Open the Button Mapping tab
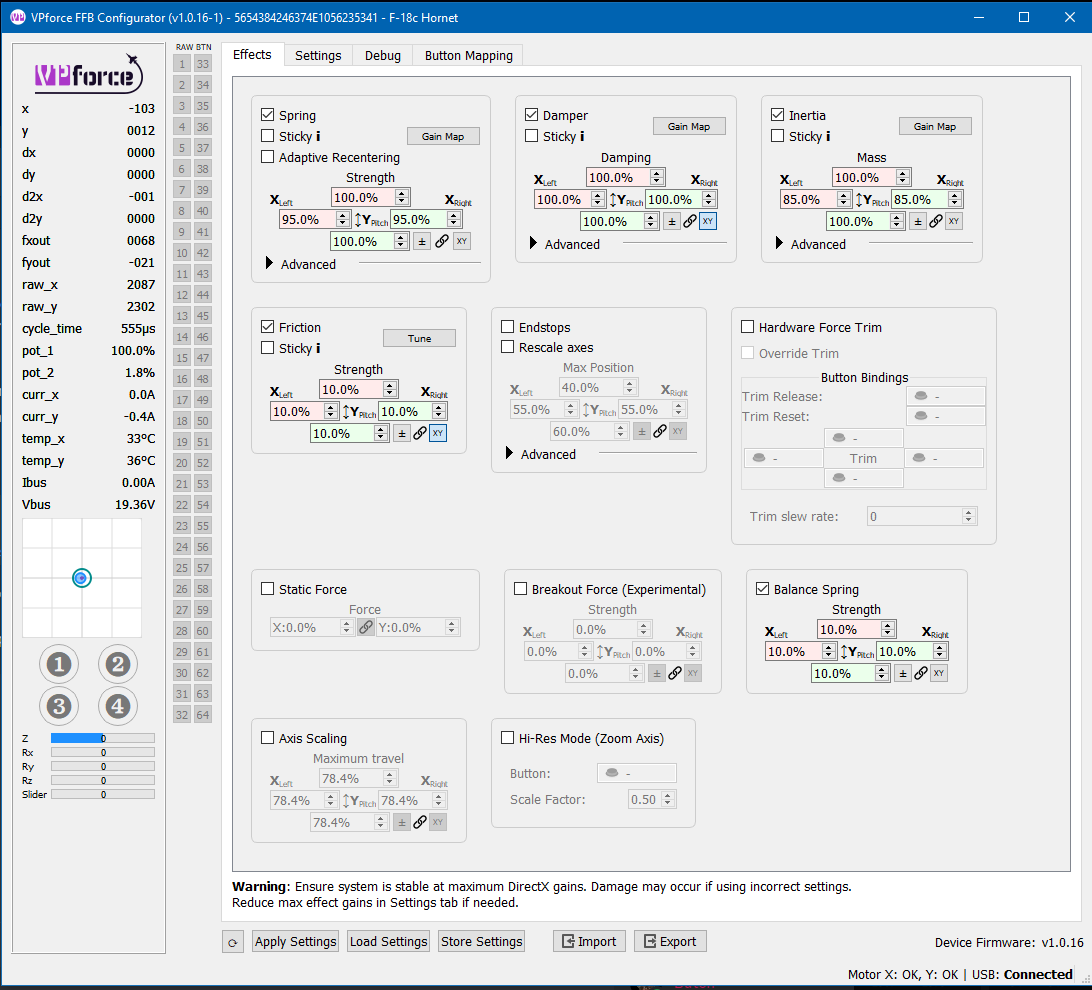1092x990 pixels. (x=469, y=56)
